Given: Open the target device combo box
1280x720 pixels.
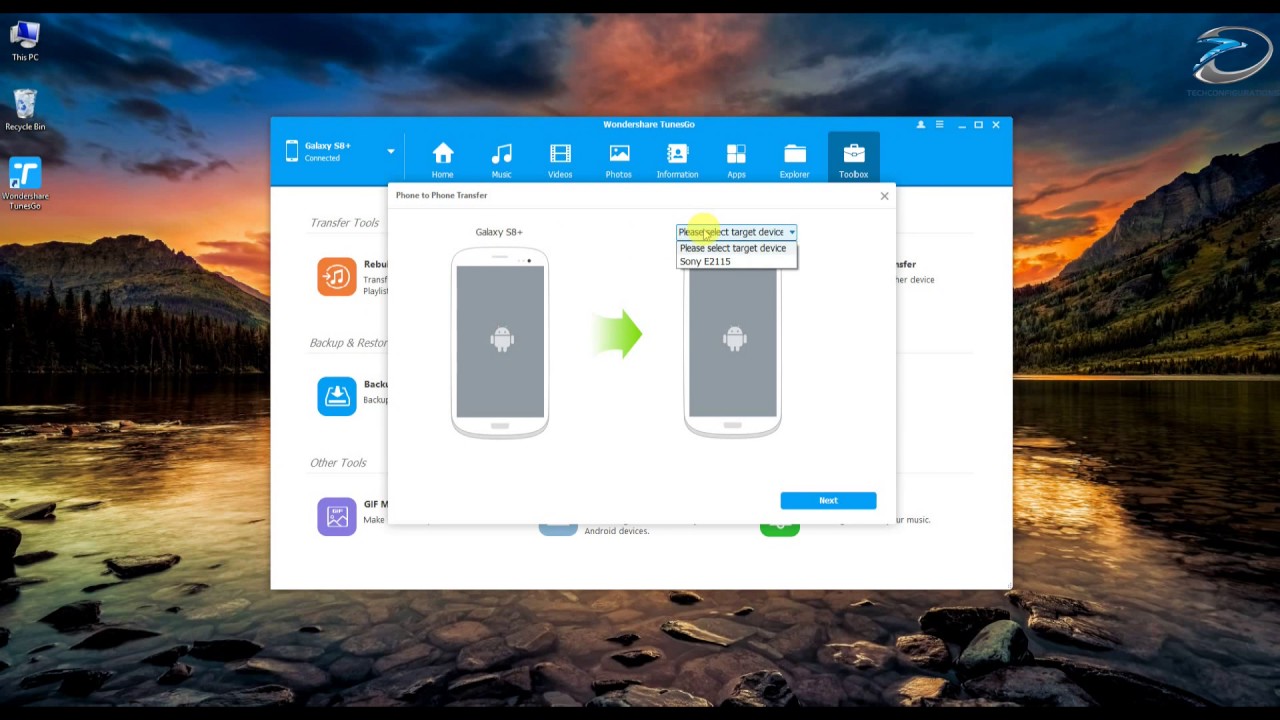Looking at the screenshot, I should coord(737,232).
